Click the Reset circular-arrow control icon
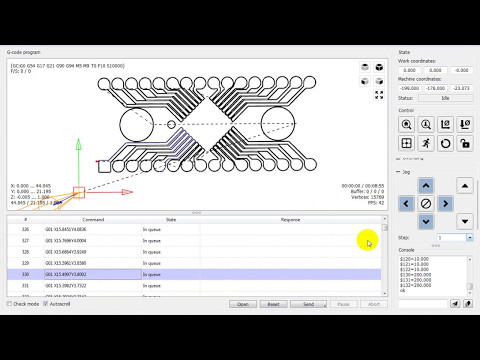The width and height of the screenshot is (480, 360). [x=446, y=144]
